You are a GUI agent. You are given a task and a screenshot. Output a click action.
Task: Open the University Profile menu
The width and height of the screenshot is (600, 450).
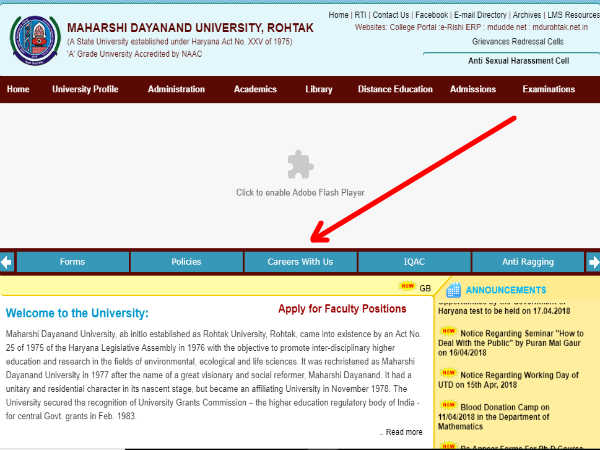[85, 89]
